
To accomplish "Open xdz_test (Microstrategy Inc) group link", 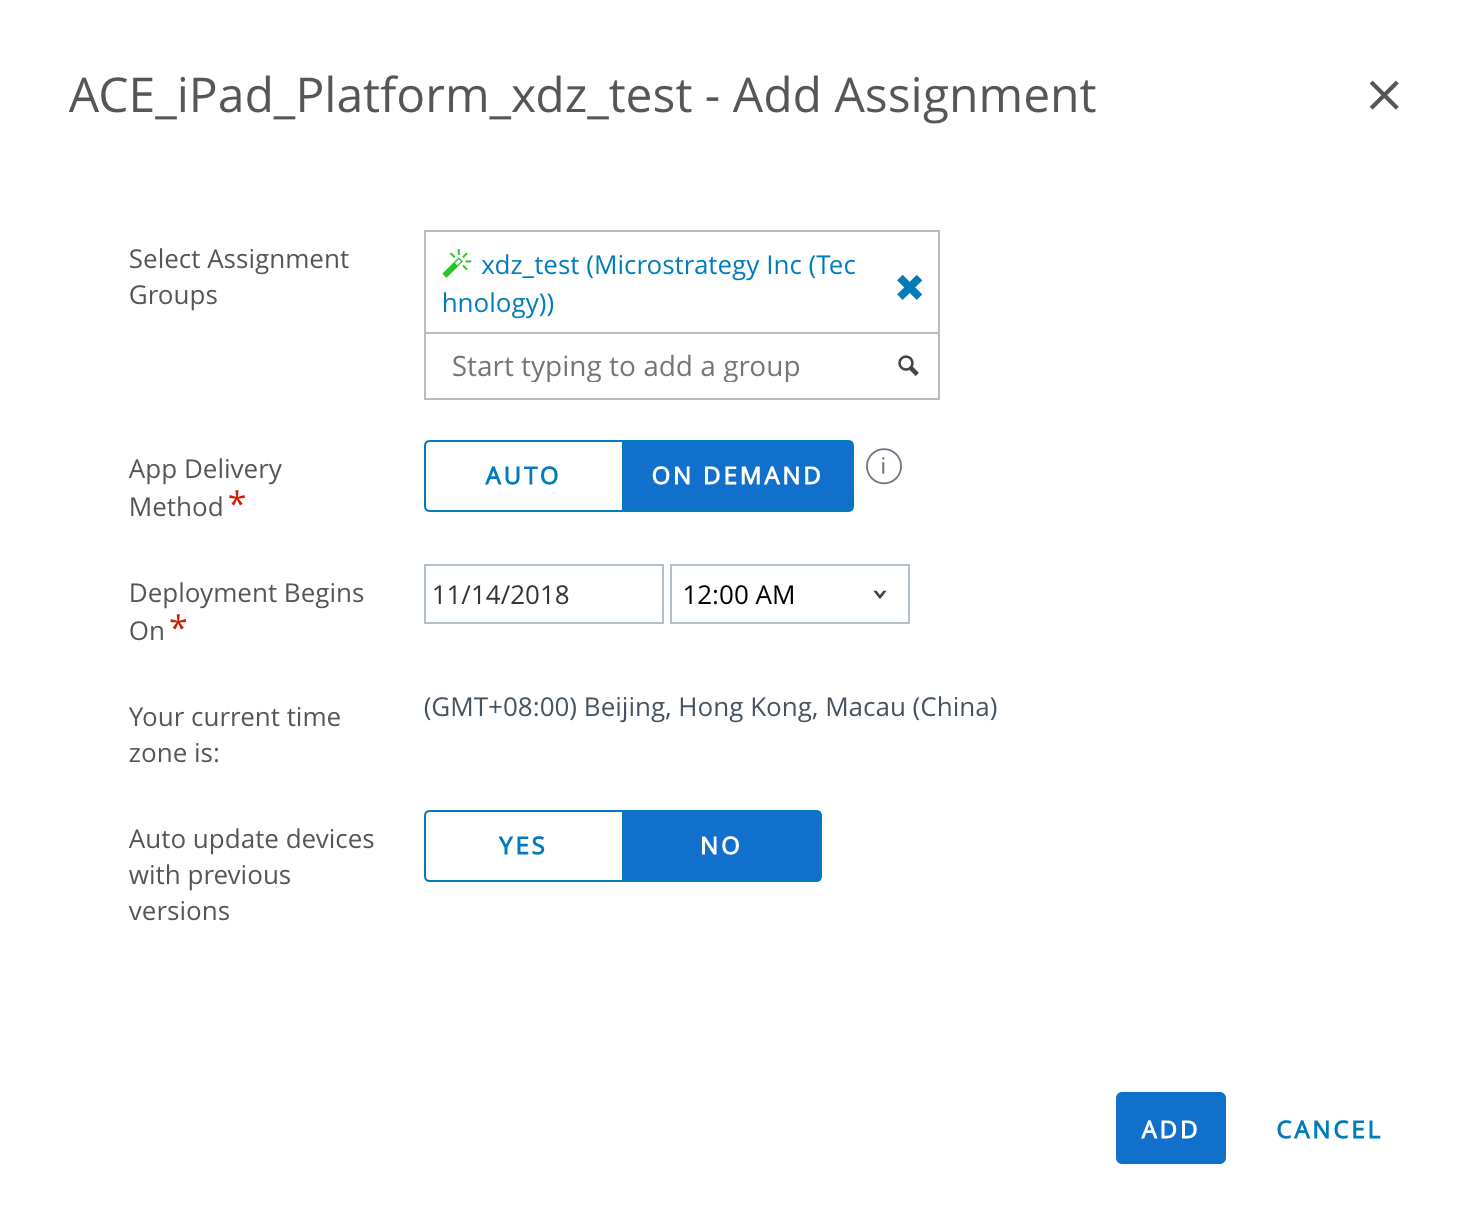I will [x=667, y=266].
